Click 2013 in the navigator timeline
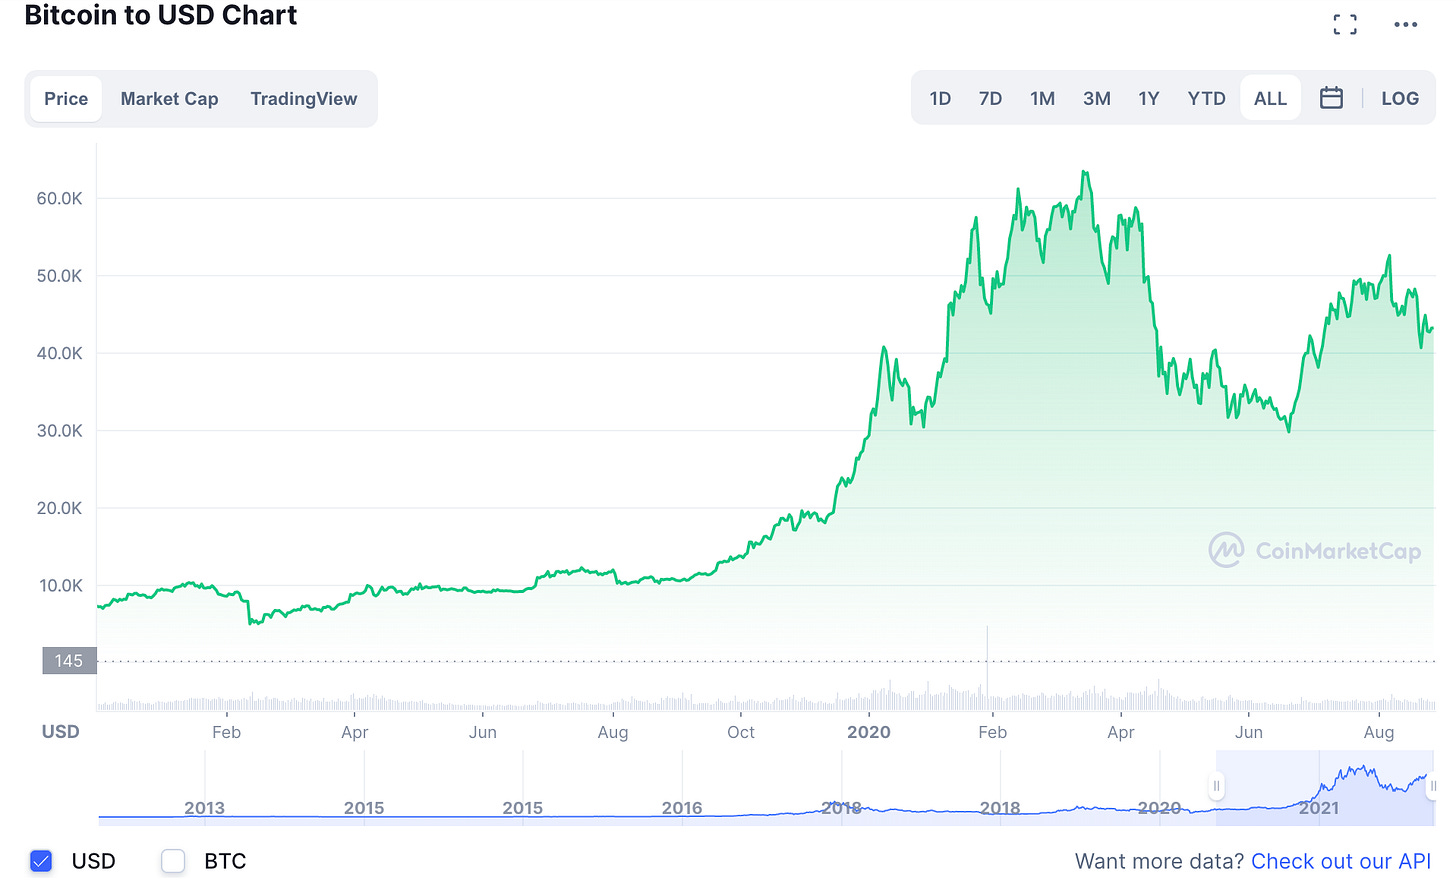 pos(204,808)
